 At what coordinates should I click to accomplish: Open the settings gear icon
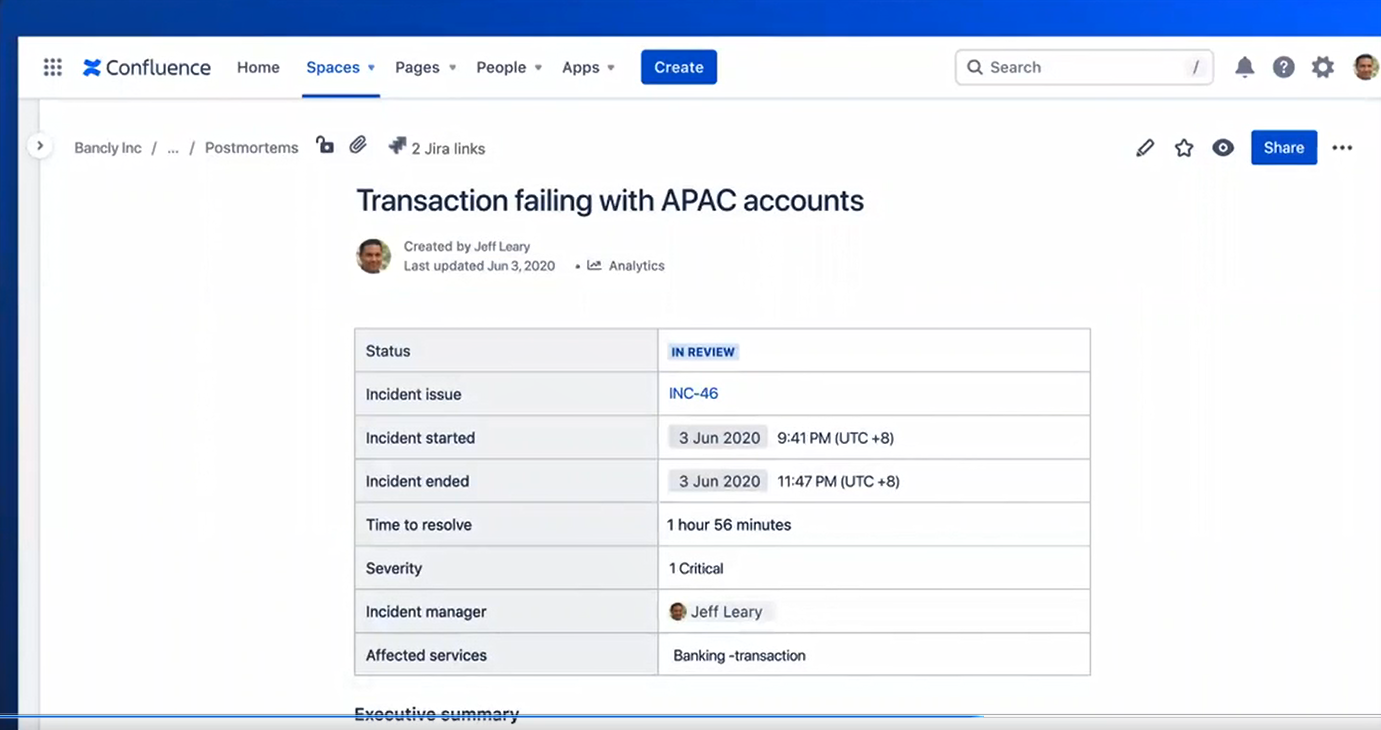(x=1323, y=67)
